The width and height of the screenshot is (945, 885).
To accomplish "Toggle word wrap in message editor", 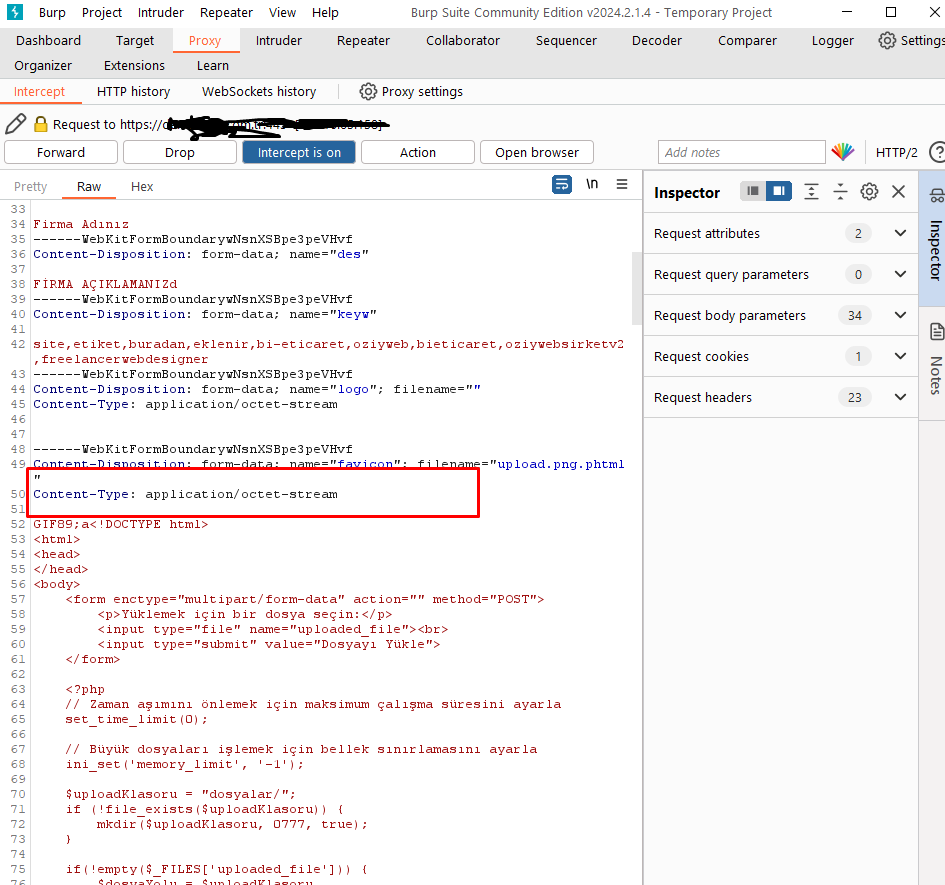I will tap(562, 184).
